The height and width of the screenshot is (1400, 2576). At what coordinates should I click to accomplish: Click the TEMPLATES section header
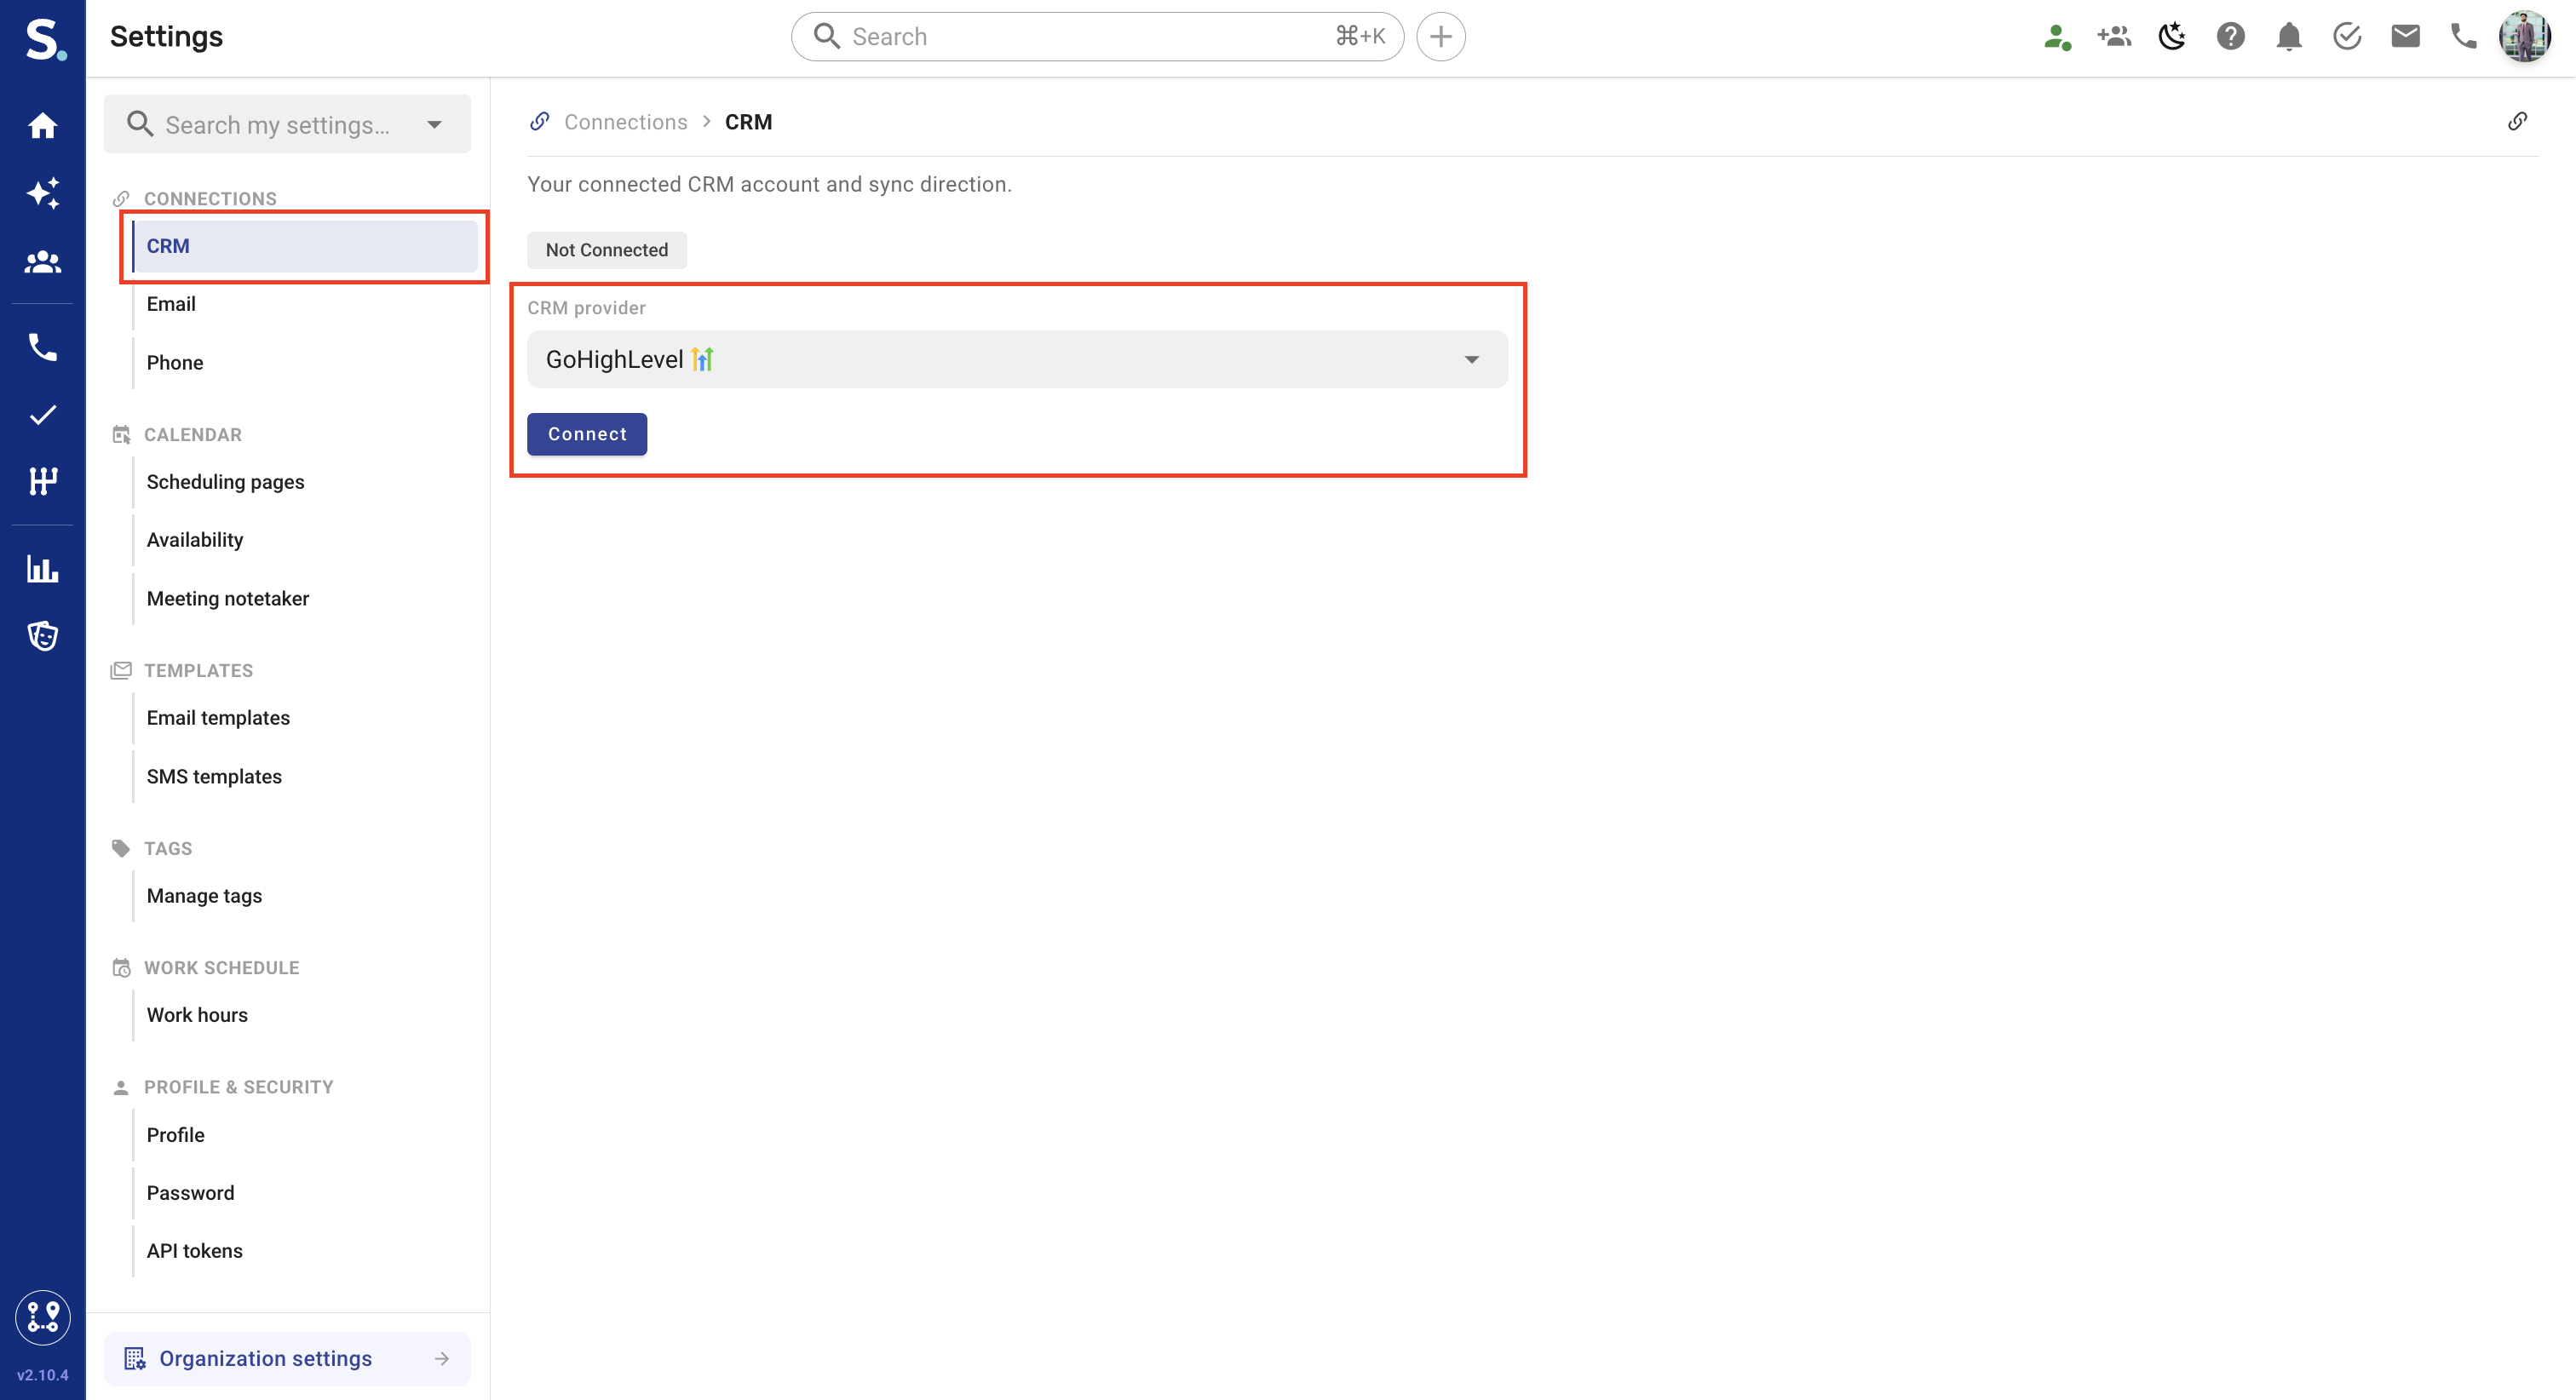pyautogui.click(x=198, y=671)
